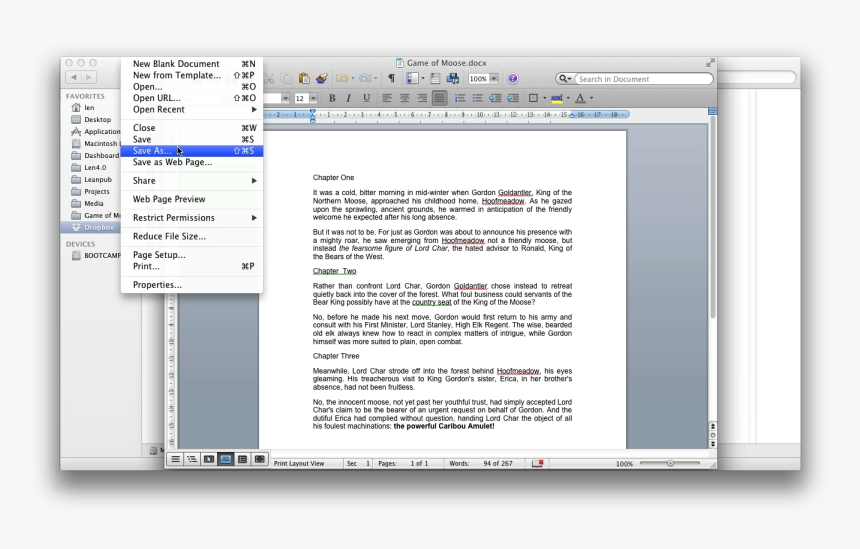
Task: Click the increase indent icon
Action: [x=513, y=98]
